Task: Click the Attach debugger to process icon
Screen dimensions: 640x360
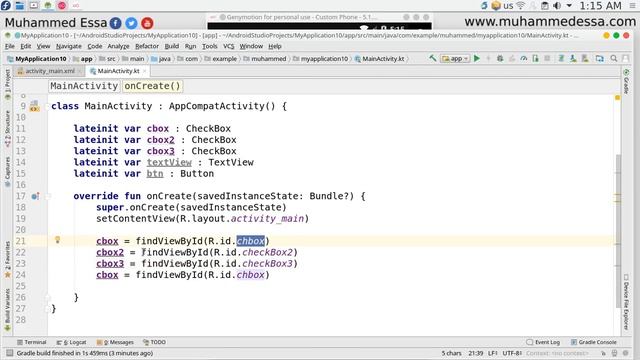Action: point(536,58)
